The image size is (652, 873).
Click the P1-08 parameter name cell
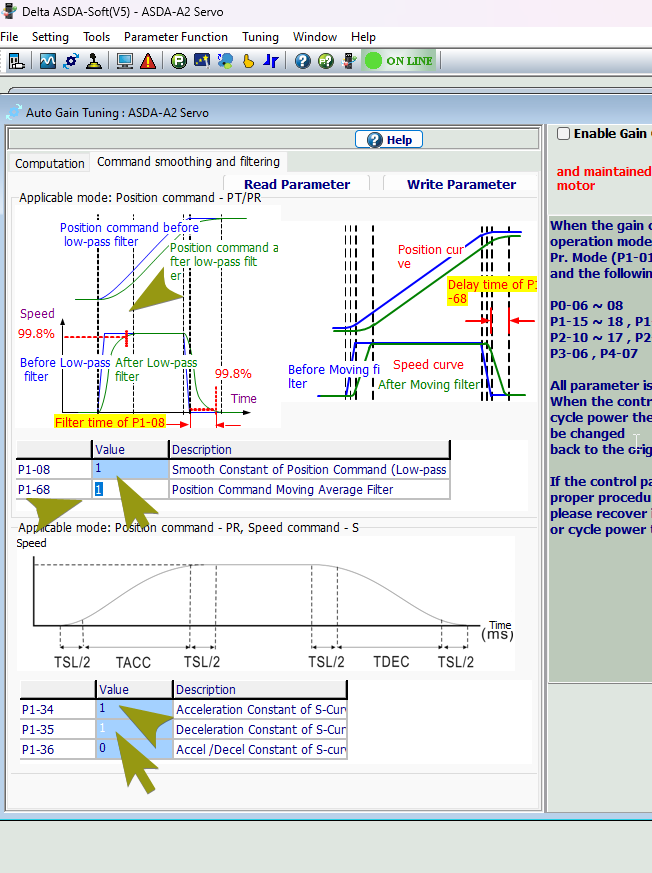[x=53, y=469]
